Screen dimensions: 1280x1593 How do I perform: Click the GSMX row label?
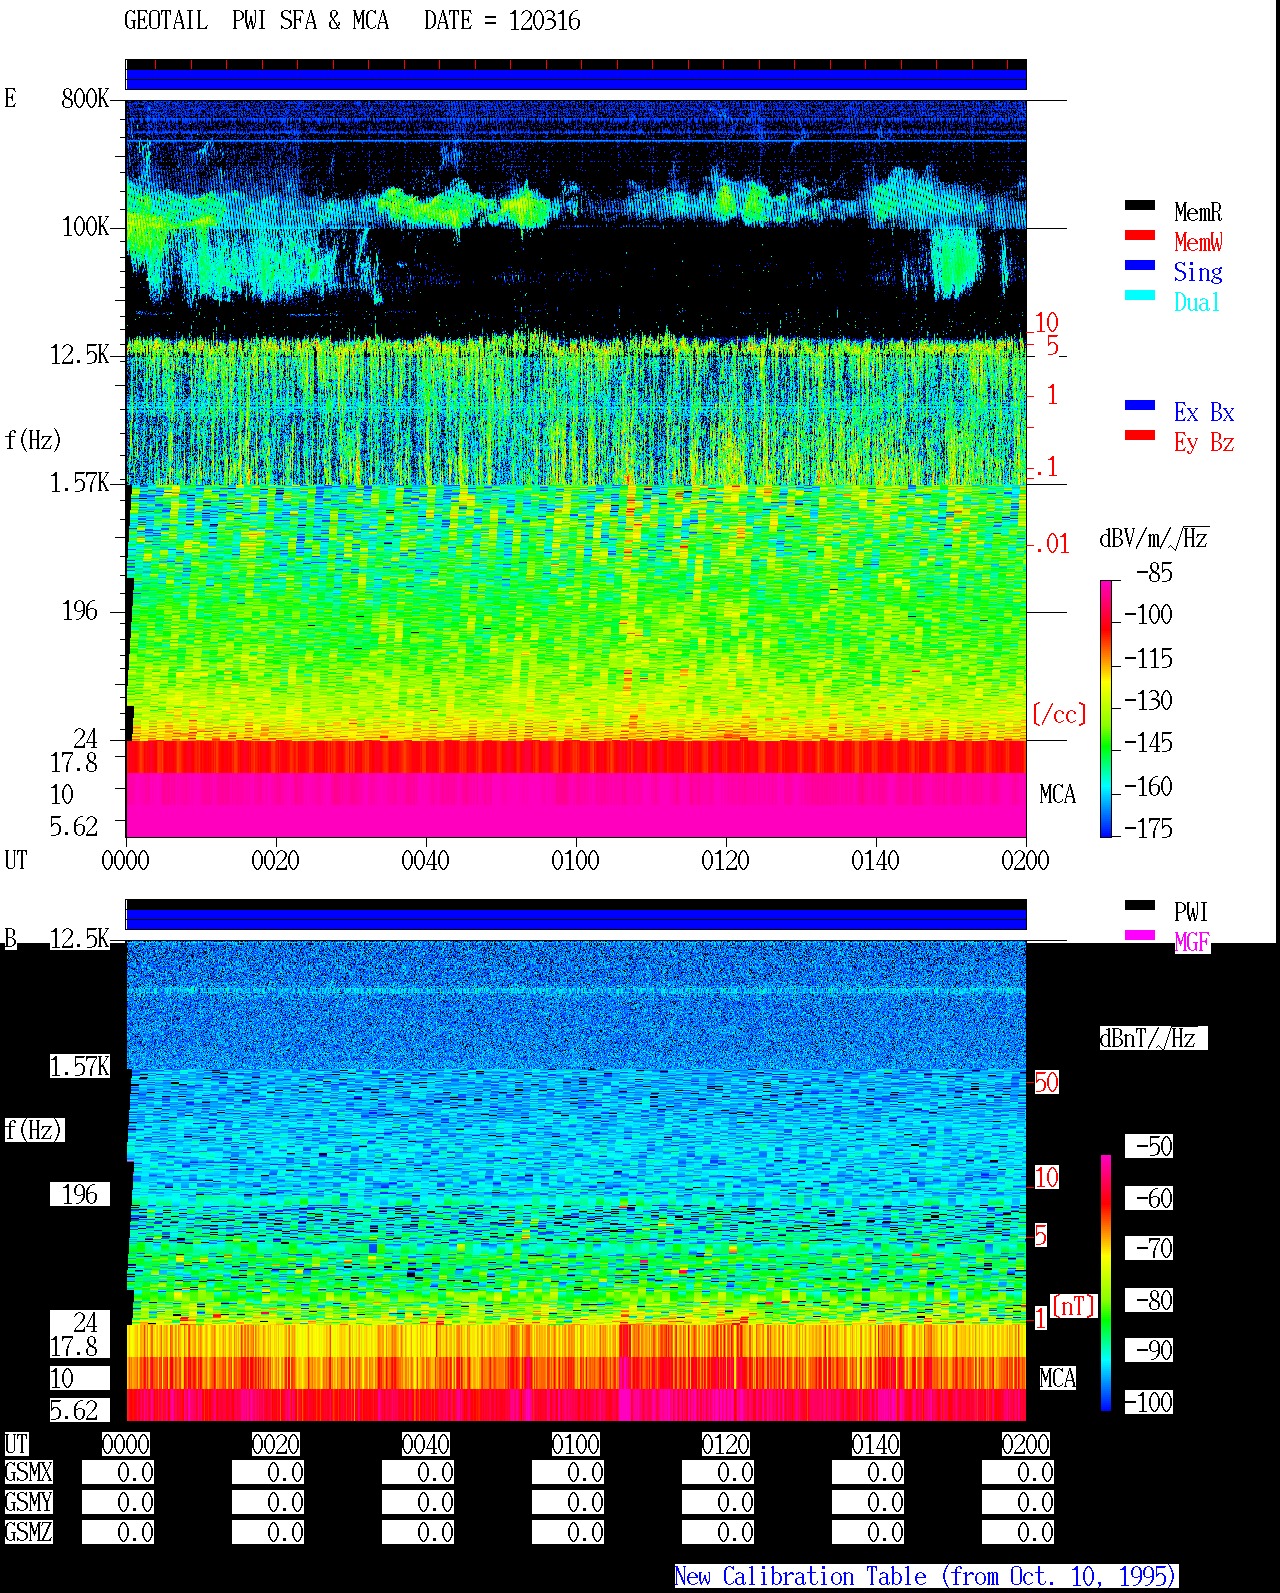pyautogui.click(x=28, y=1473)
